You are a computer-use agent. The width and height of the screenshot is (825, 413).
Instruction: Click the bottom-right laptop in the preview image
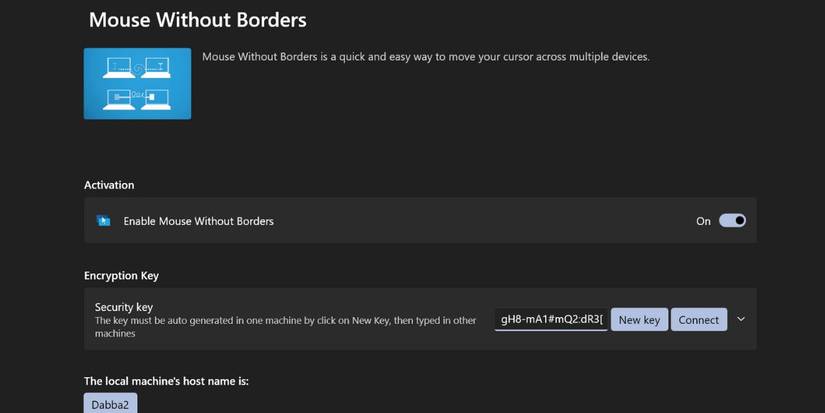click(x=155, y=97)
